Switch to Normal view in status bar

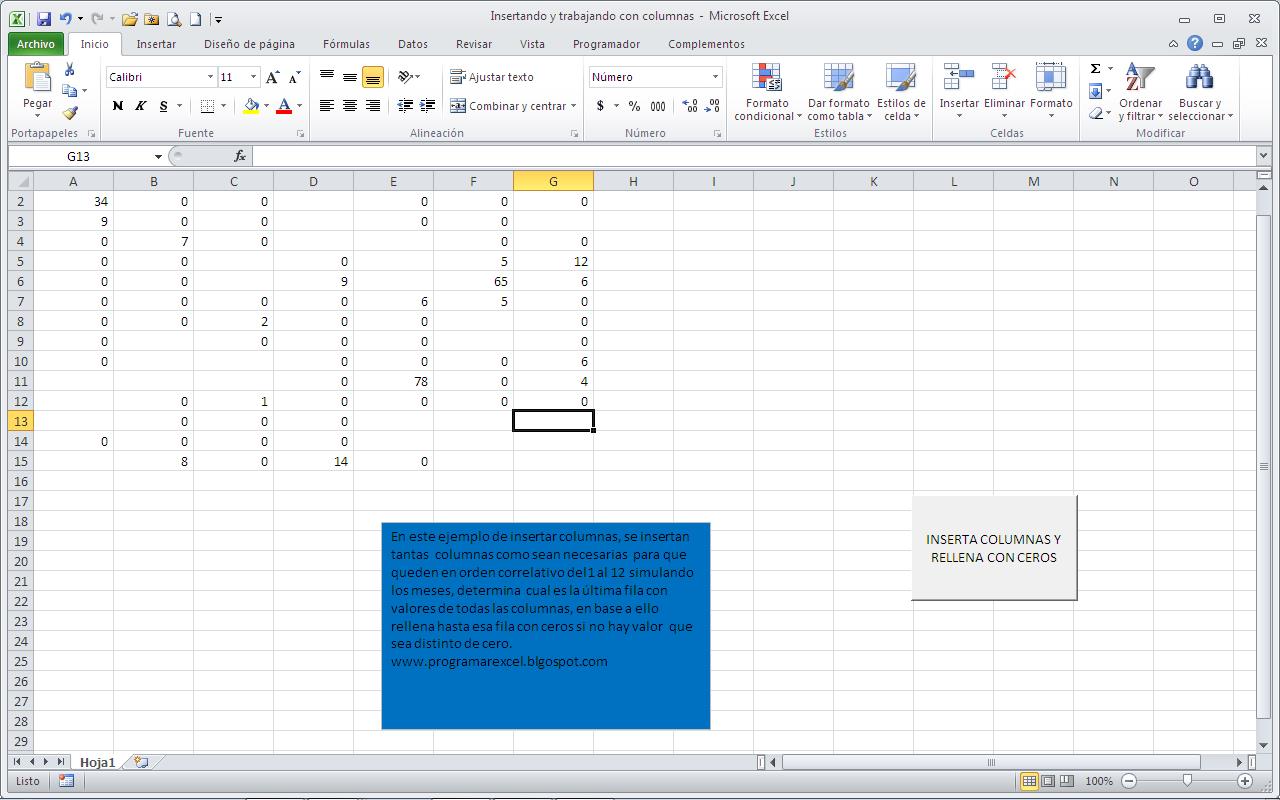coord(1029,781)
